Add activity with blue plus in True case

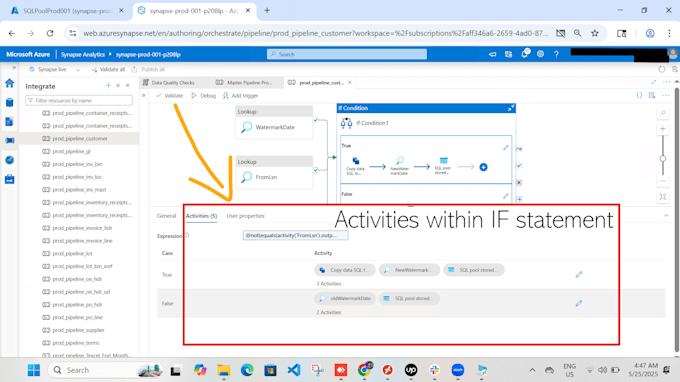[484, 167]
